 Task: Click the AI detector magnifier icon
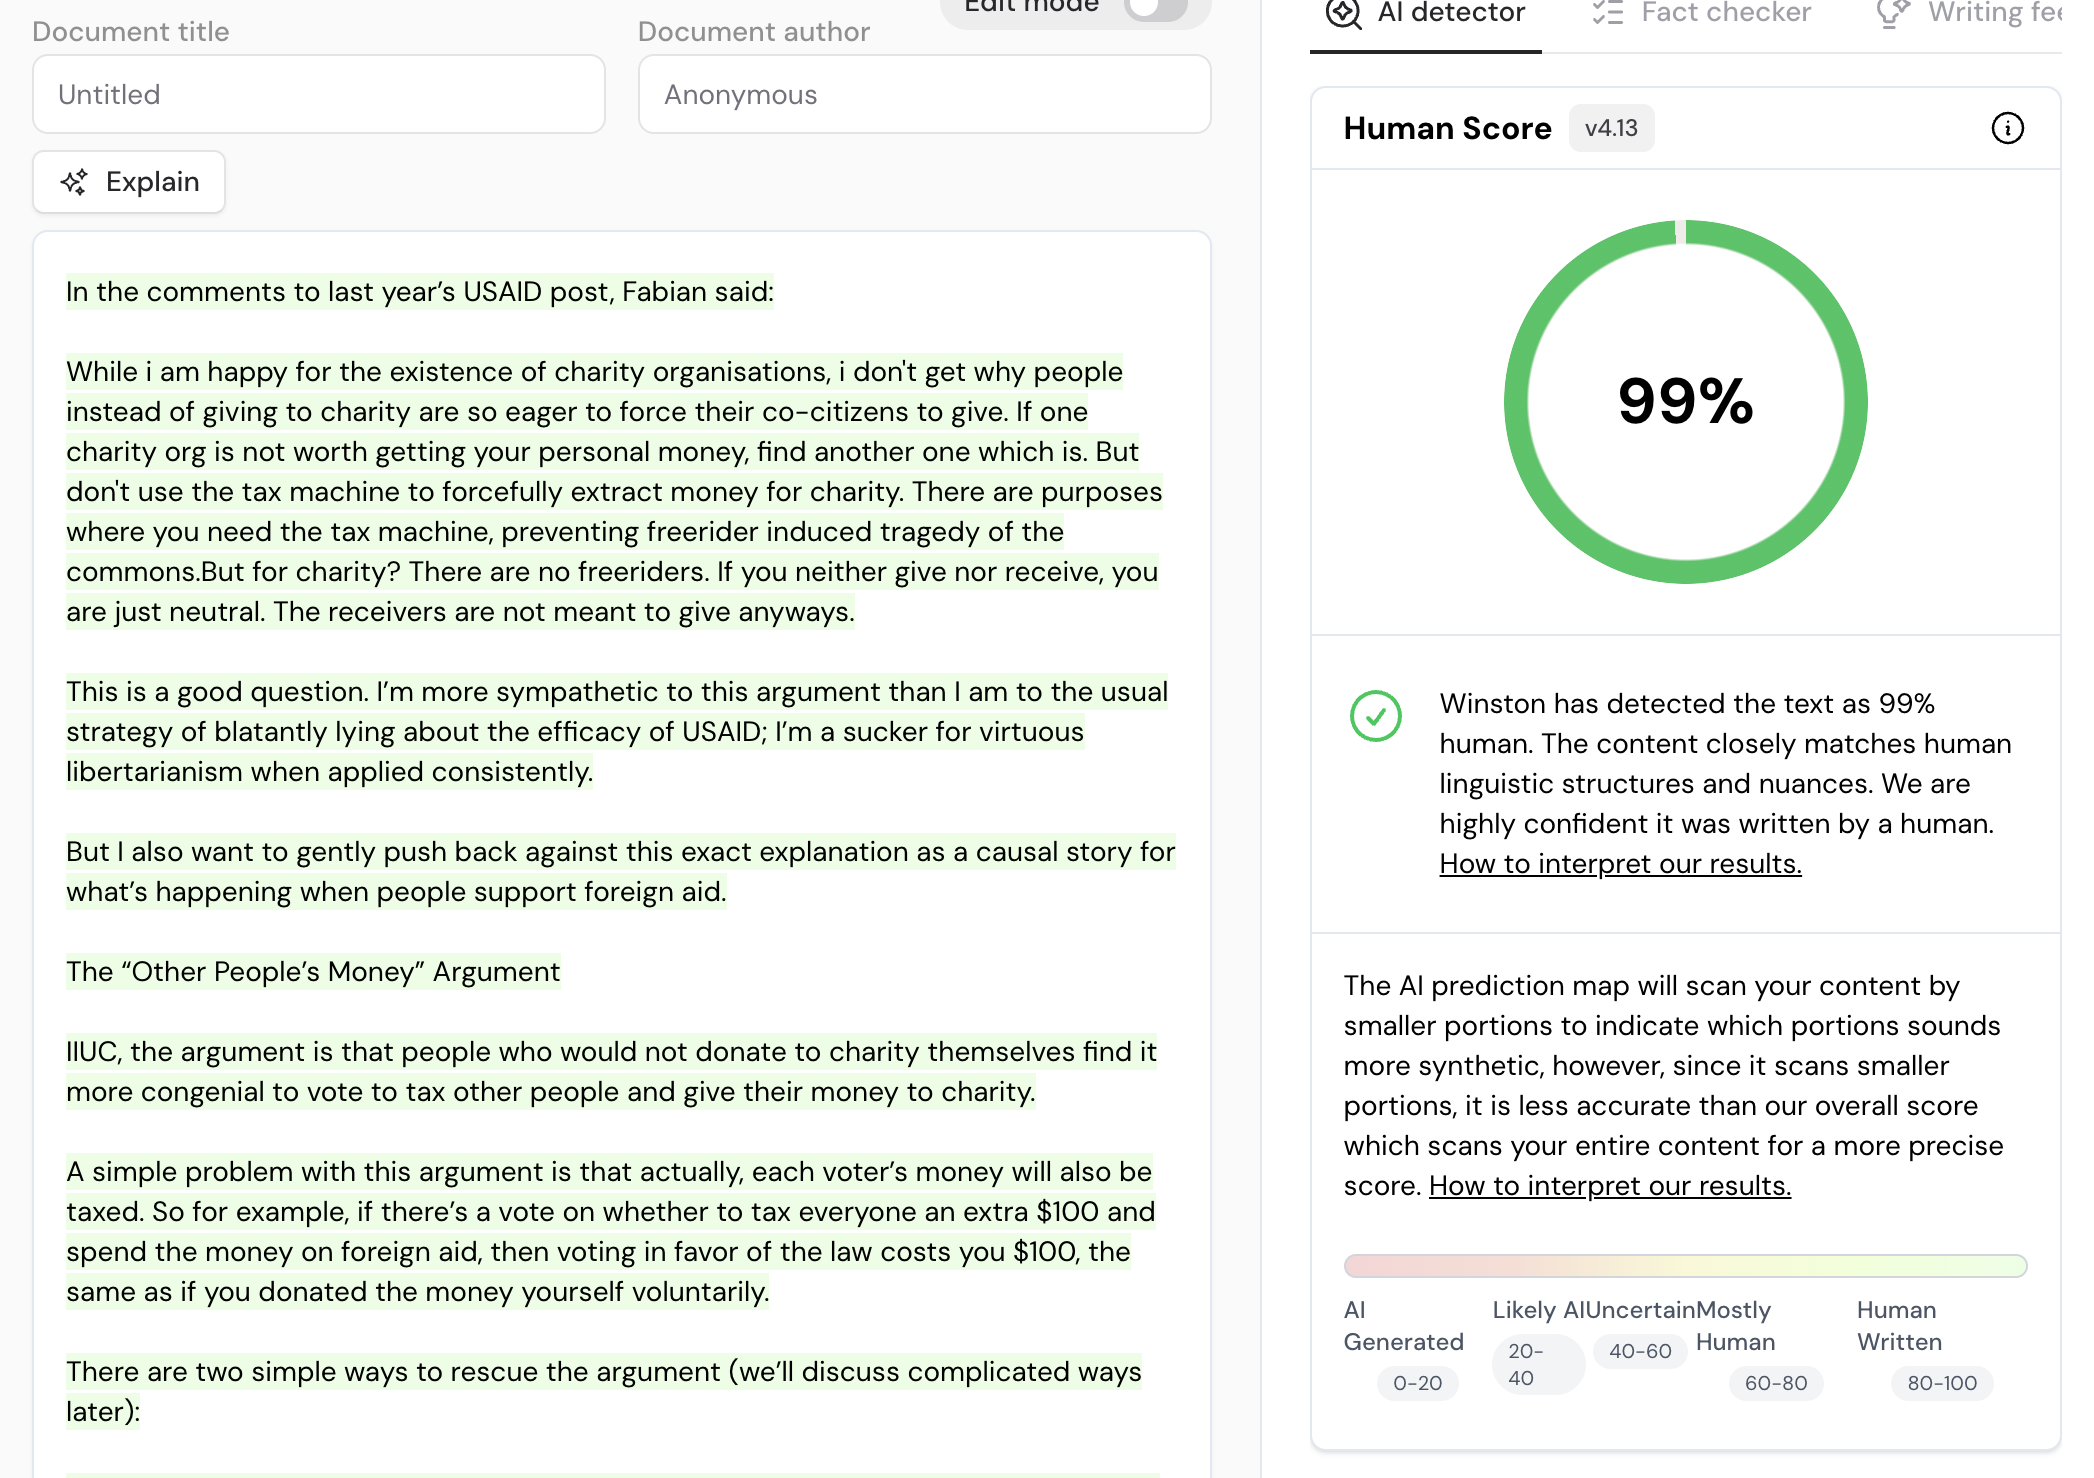[1343, 13]
